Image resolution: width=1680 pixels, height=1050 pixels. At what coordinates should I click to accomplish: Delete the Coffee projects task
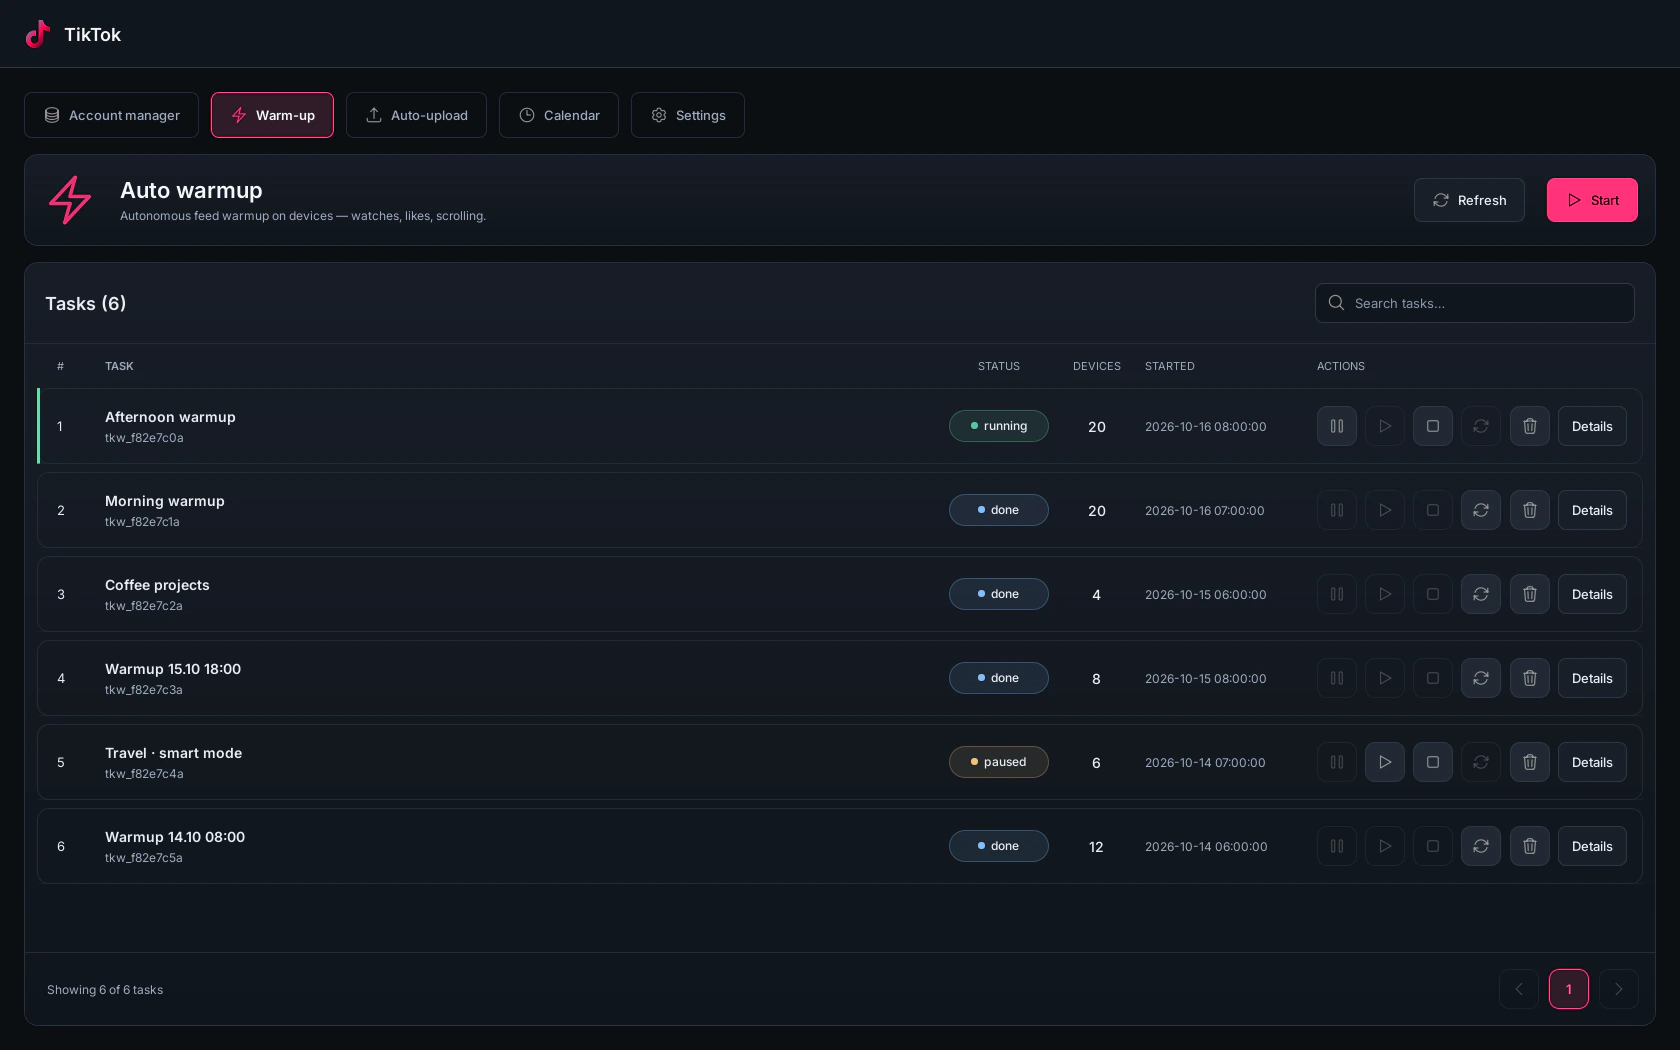click(x=1530, y=594)
